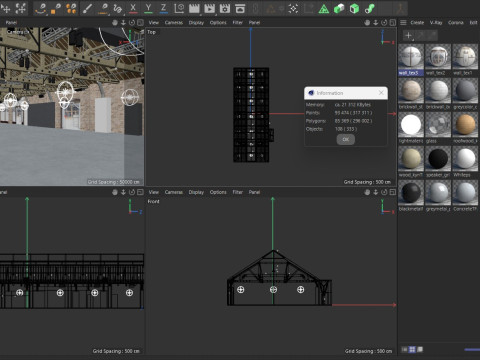Select the black speaker grill material
This screenshot has height=360, width=480.
point(438,161)
